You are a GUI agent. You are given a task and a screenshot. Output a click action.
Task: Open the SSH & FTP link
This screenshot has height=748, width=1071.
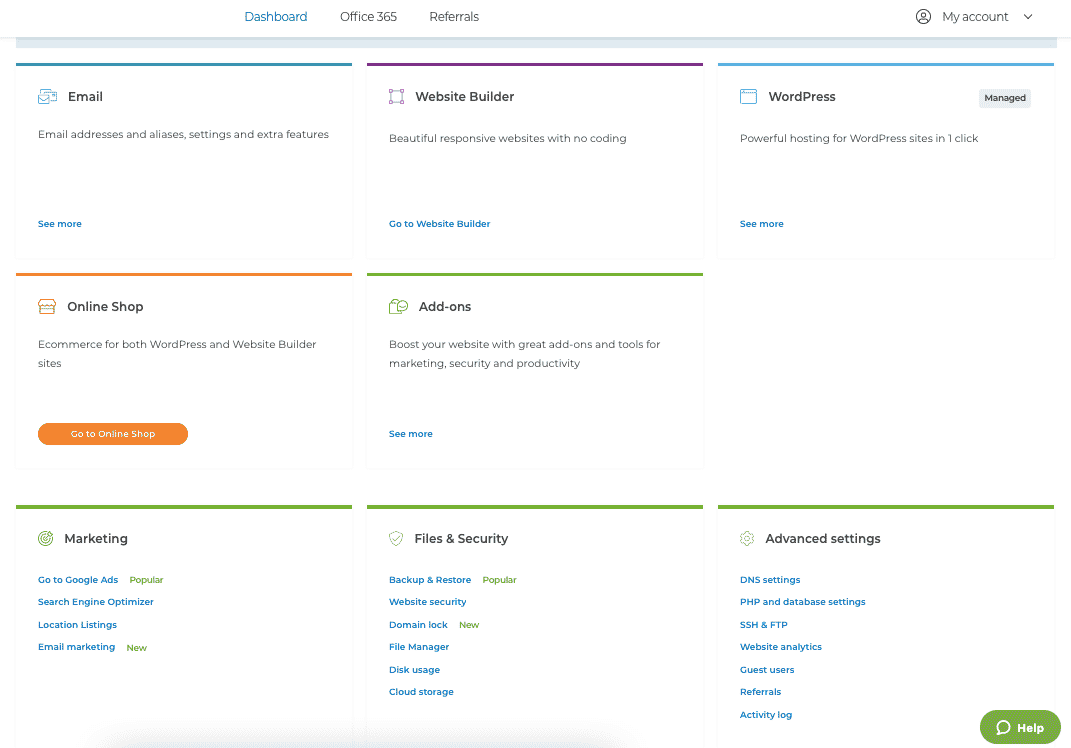[x=764, y=625]
